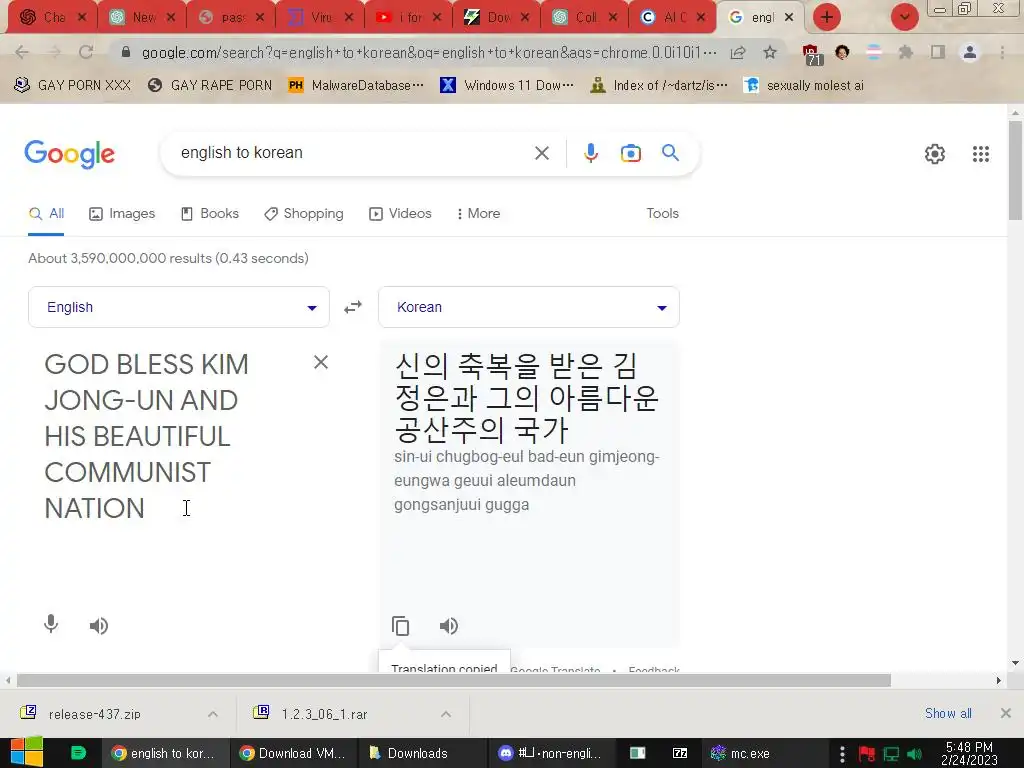The height and width of the screenshot is (768, 1024).
Task: Show all downloads
Action: [x=948, y=713]
